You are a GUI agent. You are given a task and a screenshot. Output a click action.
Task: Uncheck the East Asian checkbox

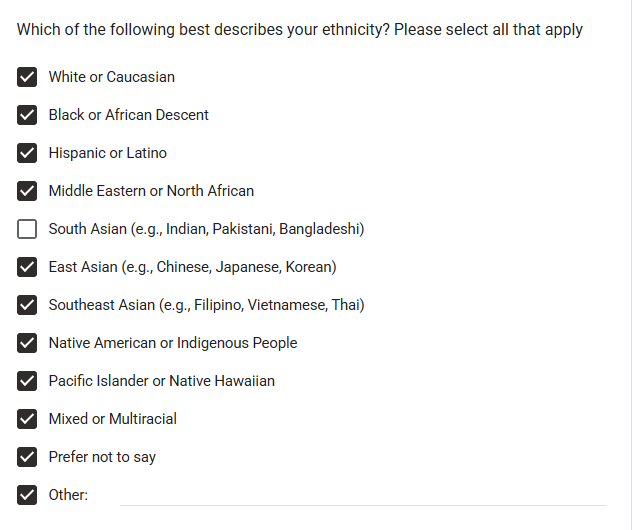coord(27,267)
